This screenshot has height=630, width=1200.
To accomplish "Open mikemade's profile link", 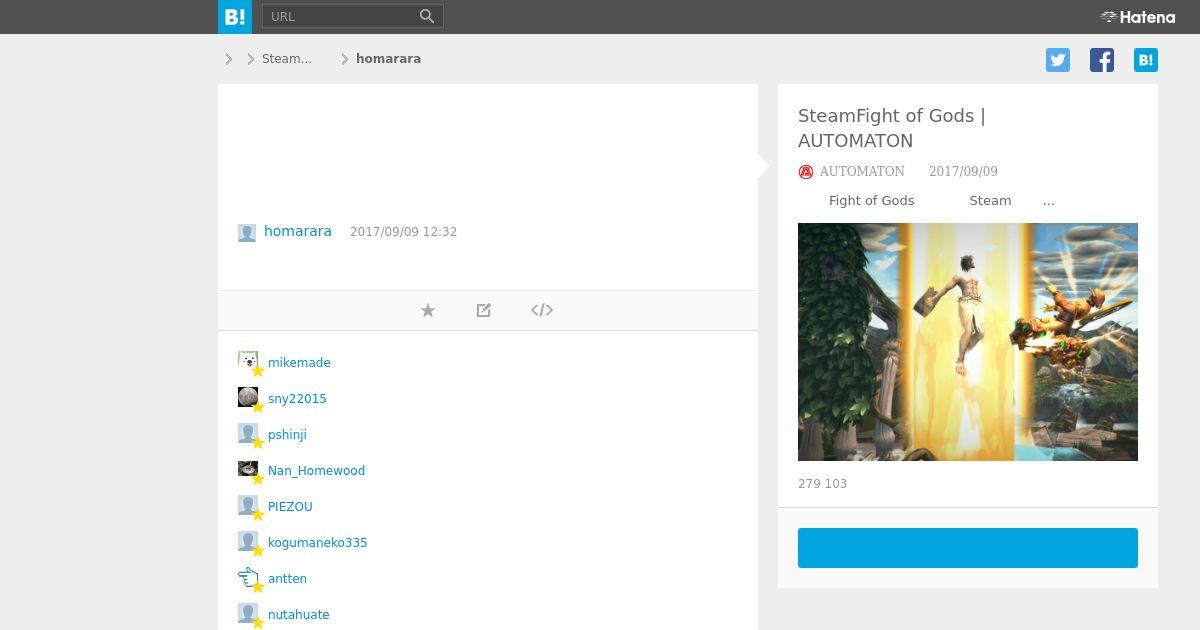I will (x=299, y=363).
